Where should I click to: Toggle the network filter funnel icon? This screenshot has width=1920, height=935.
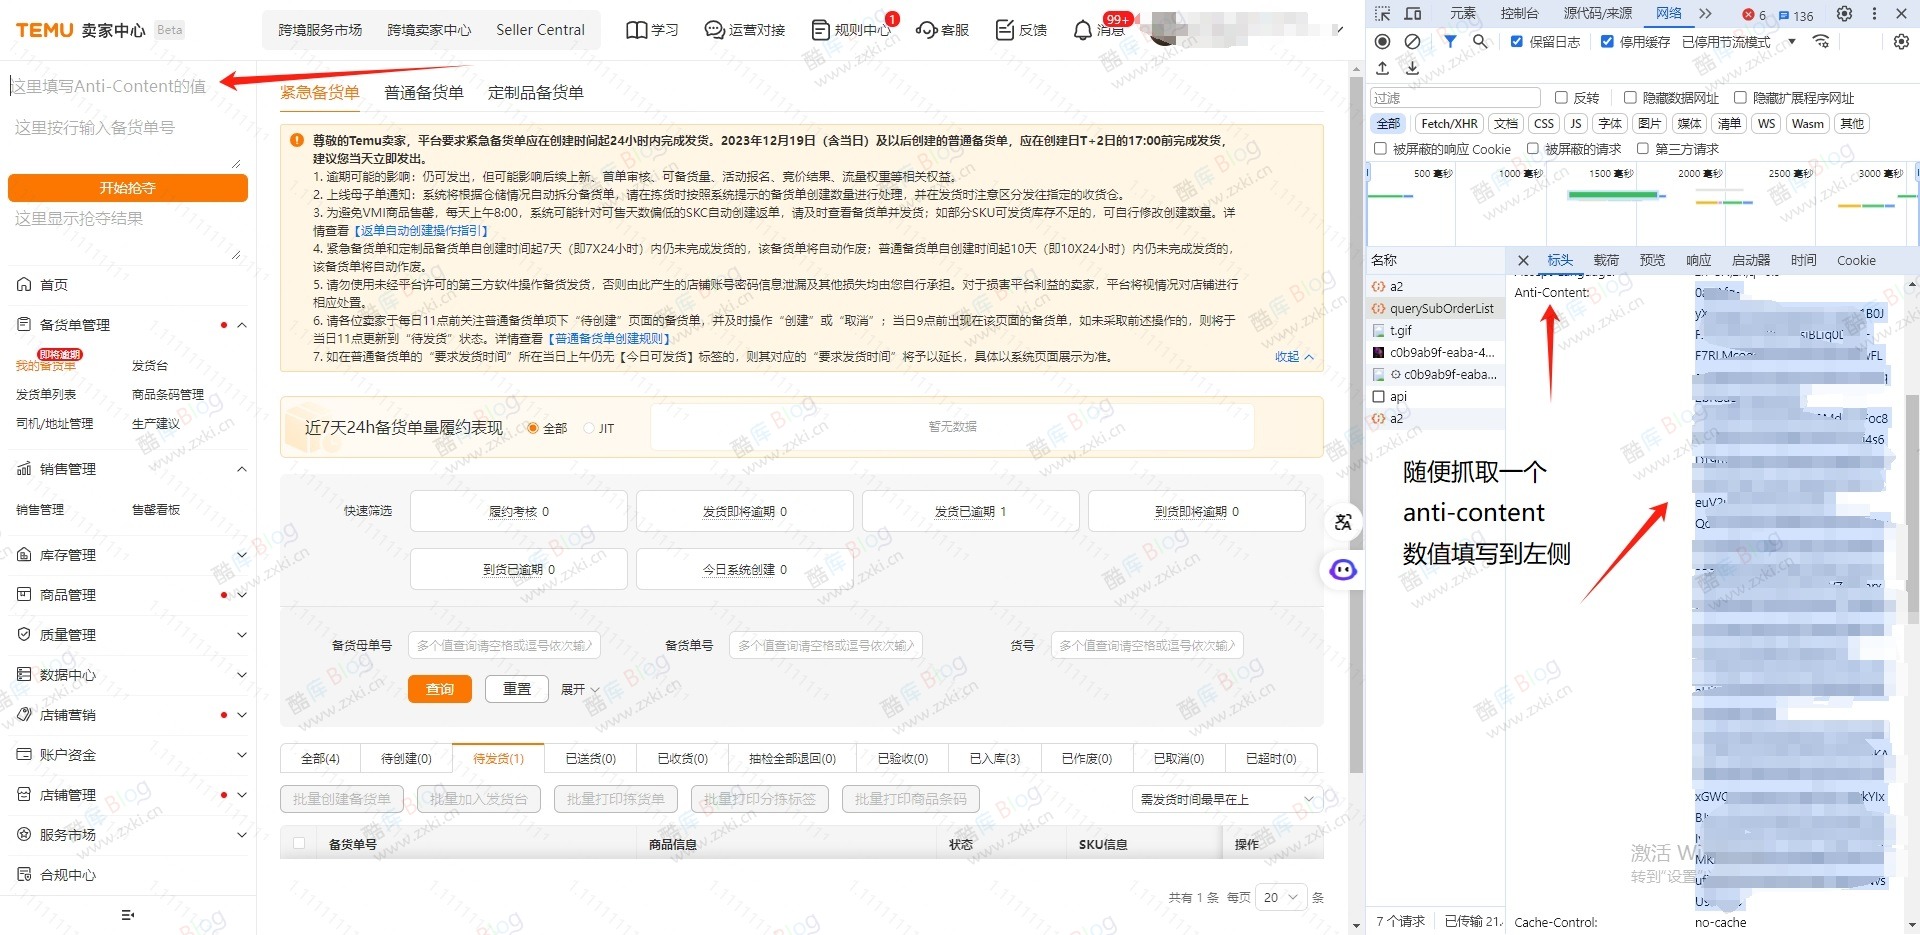(x=1450, y=41)
